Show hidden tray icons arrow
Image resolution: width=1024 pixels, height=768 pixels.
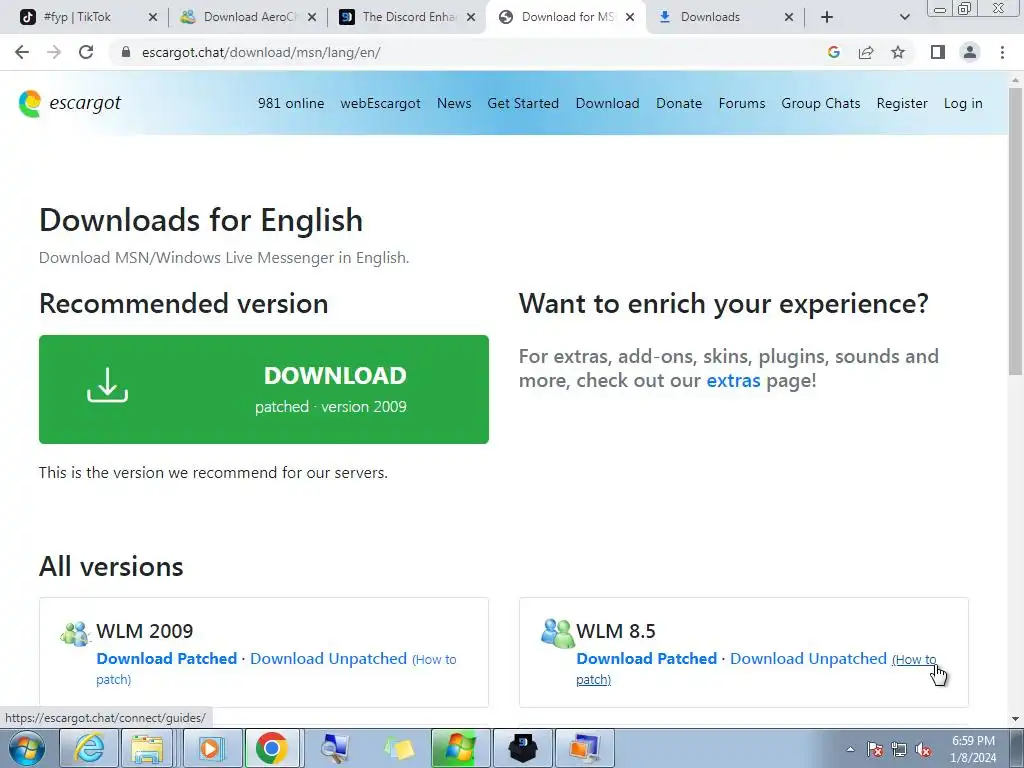click(x=850, y=749)
